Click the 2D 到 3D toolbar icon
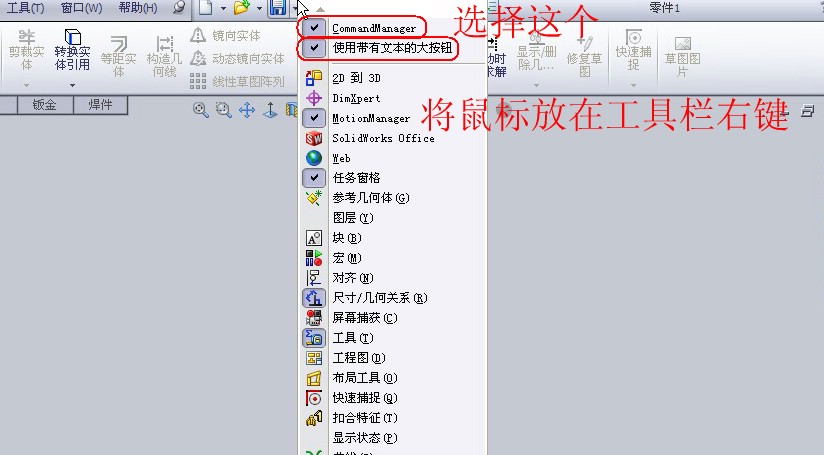 click(314, 78)
